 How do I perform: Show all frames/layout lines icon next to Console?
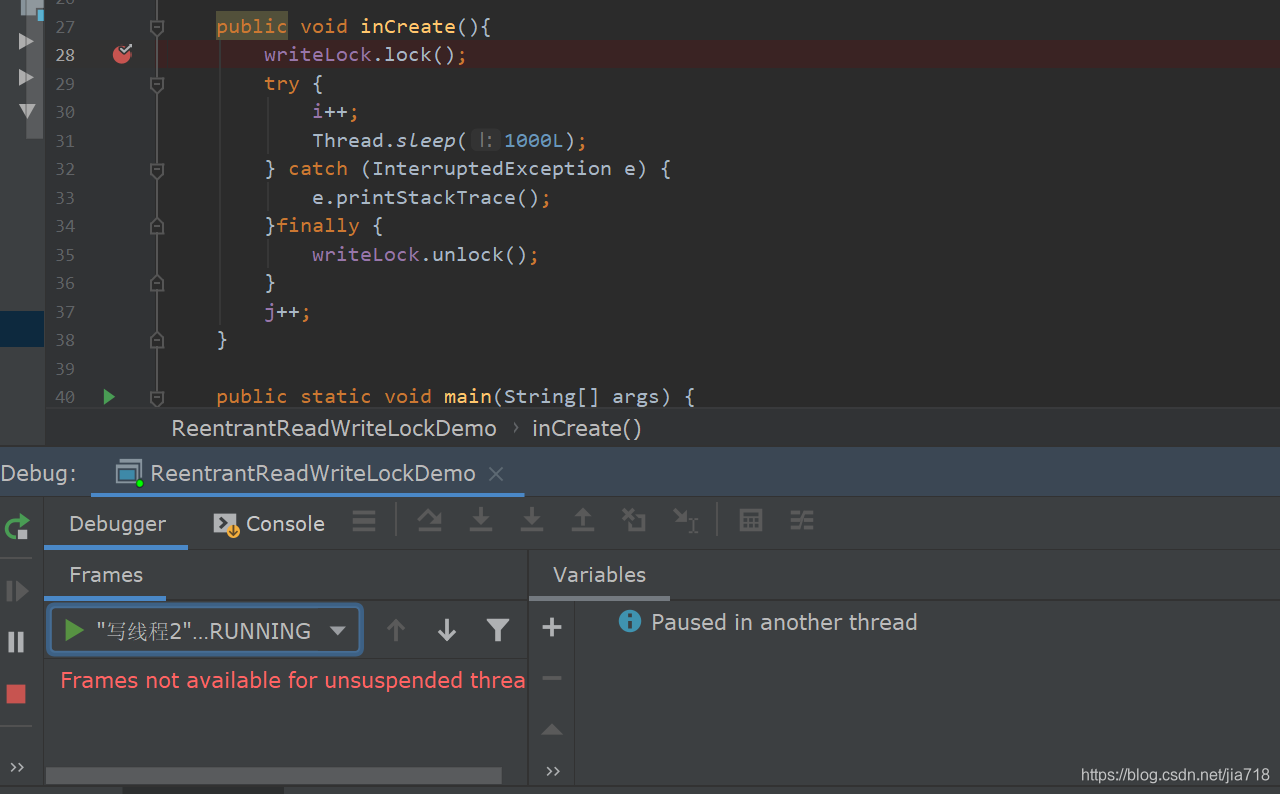coord(364,520)
